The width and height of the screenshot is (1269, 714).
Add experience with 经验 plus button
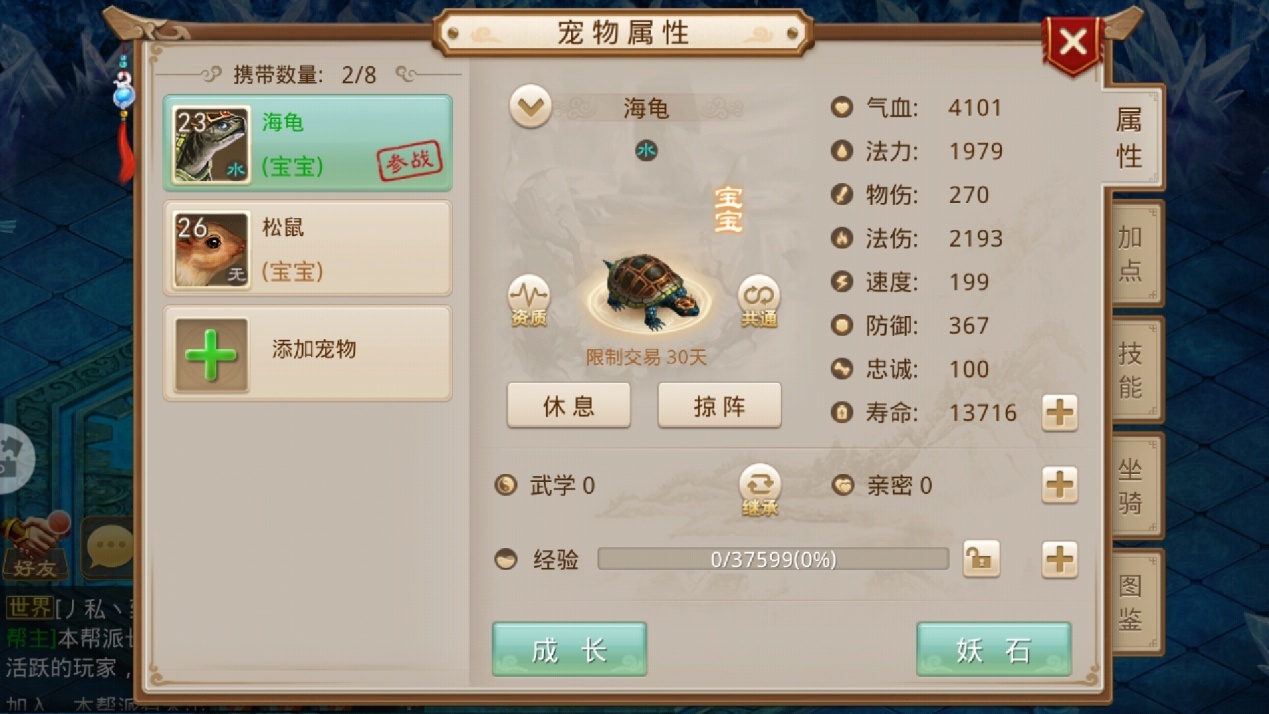1060,559
